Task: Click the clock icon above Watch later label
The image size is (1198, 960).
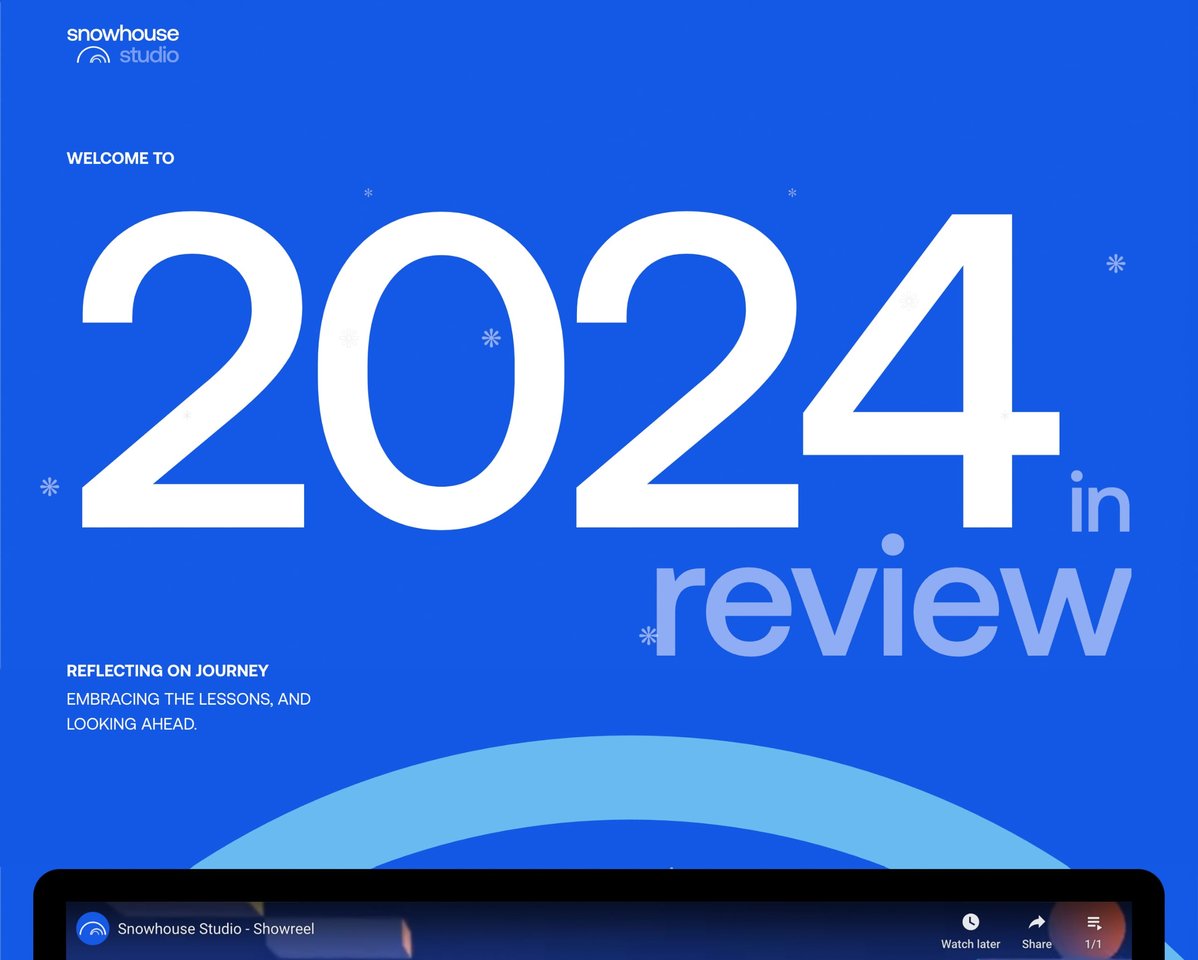Action: 969,921
